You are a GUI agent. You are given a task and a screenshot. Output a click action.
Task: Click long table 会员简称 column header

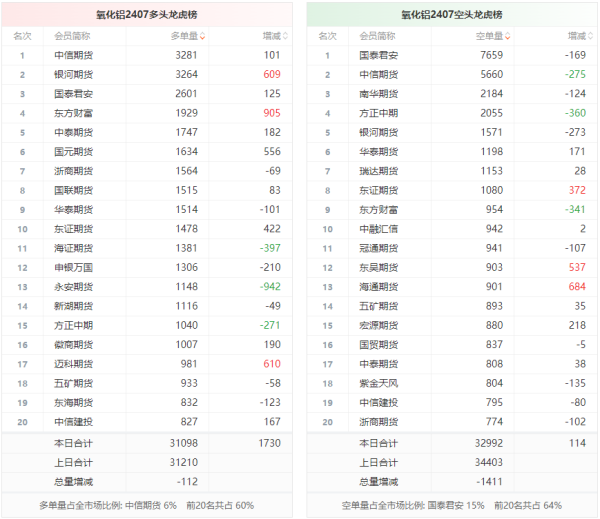tap(72, 36)
